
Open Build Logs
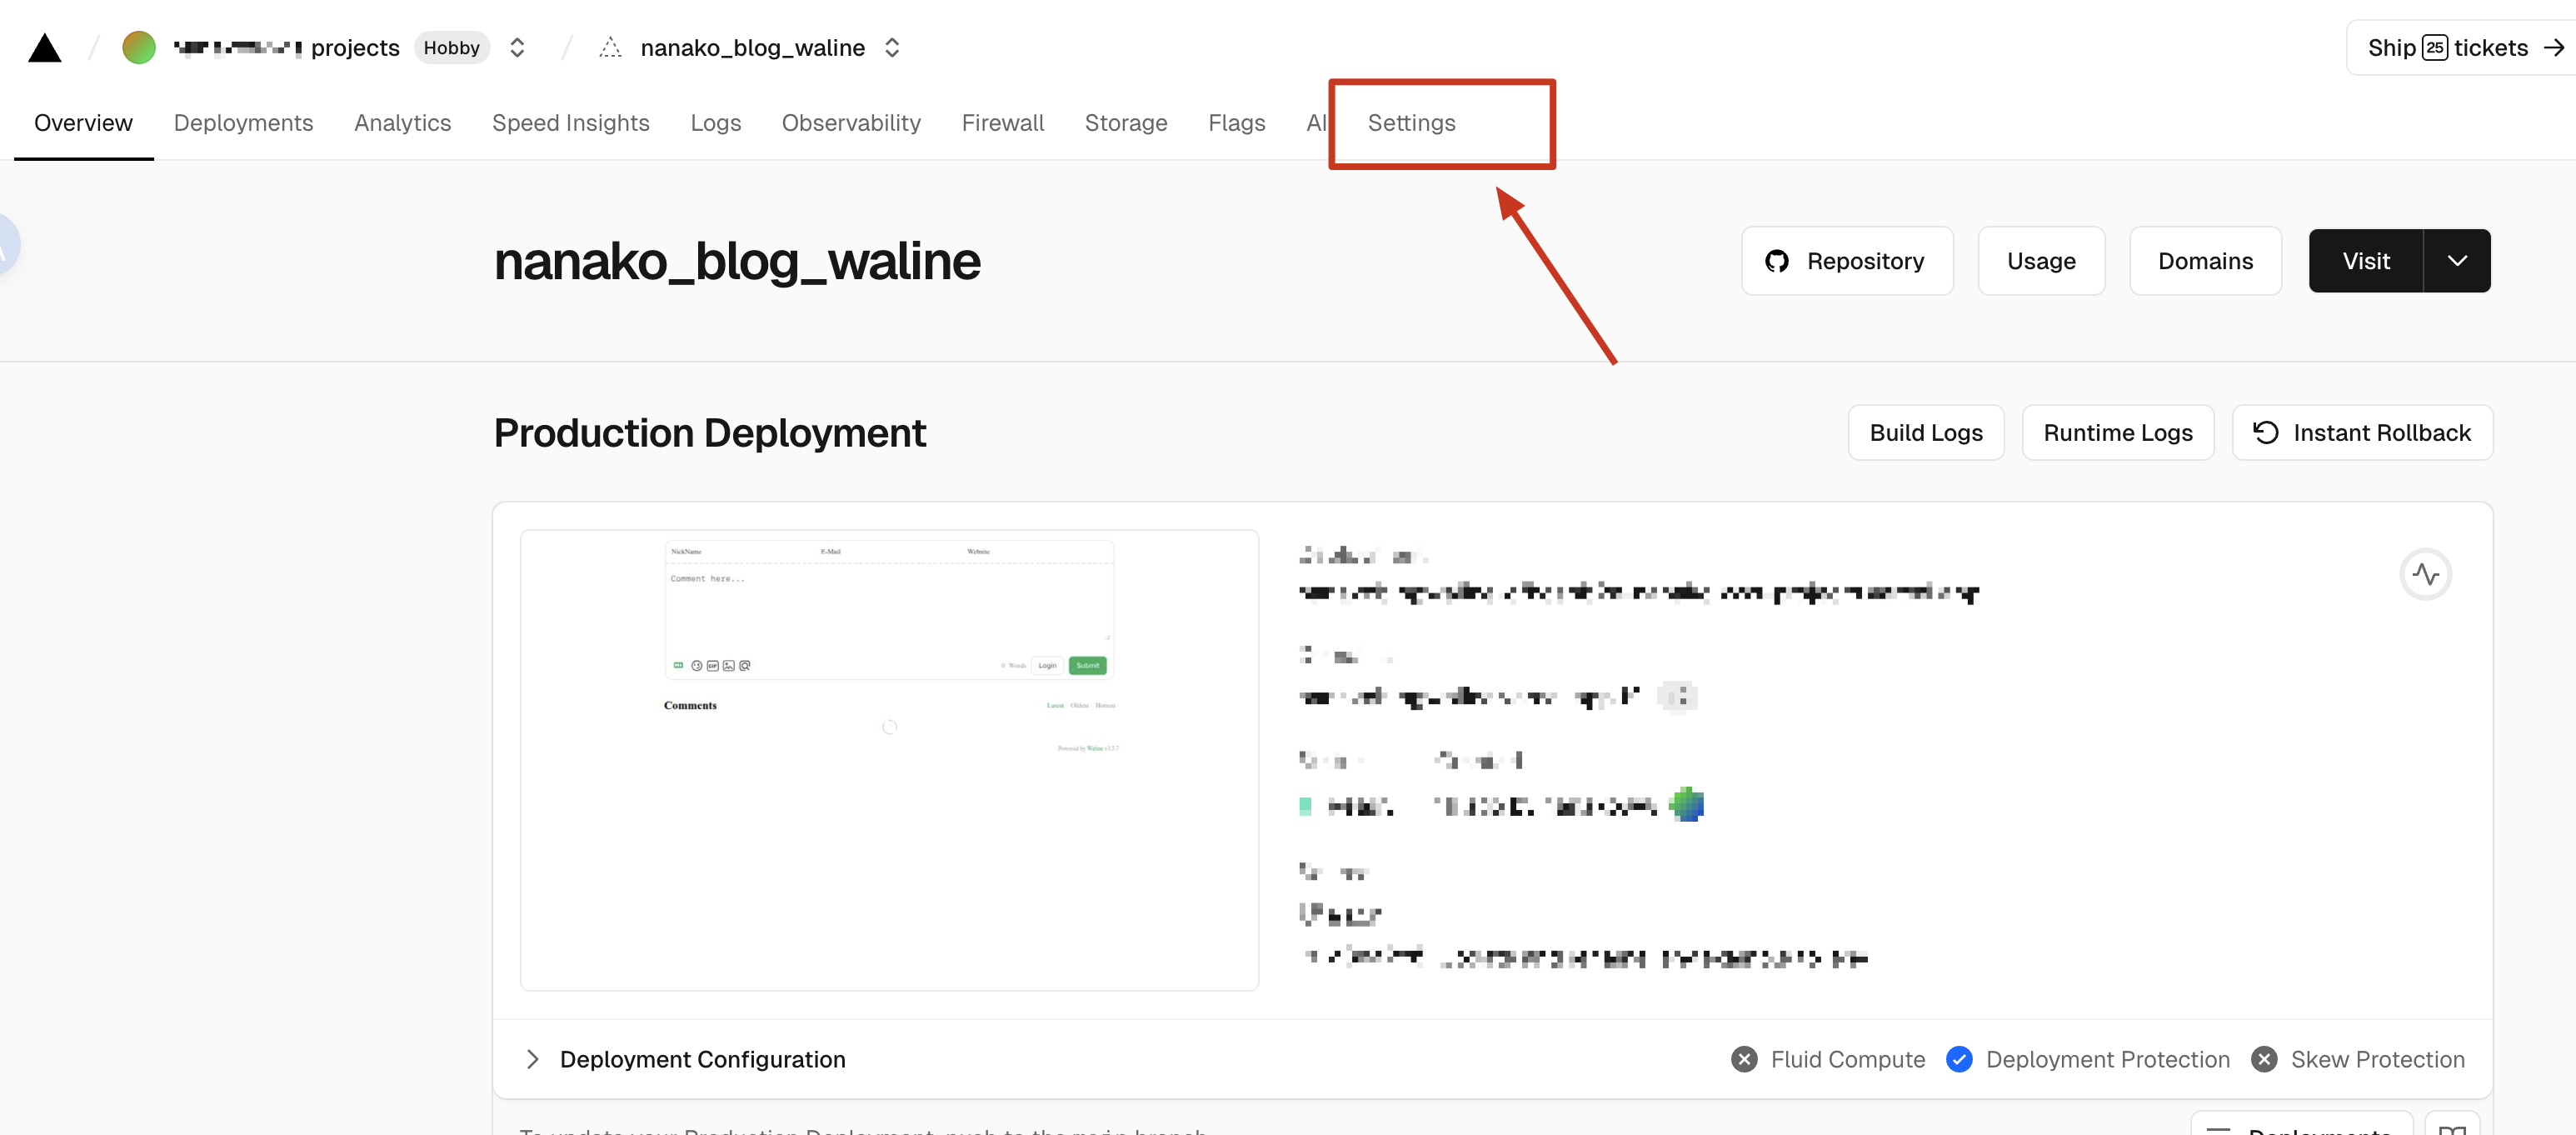click(1926, 433)
